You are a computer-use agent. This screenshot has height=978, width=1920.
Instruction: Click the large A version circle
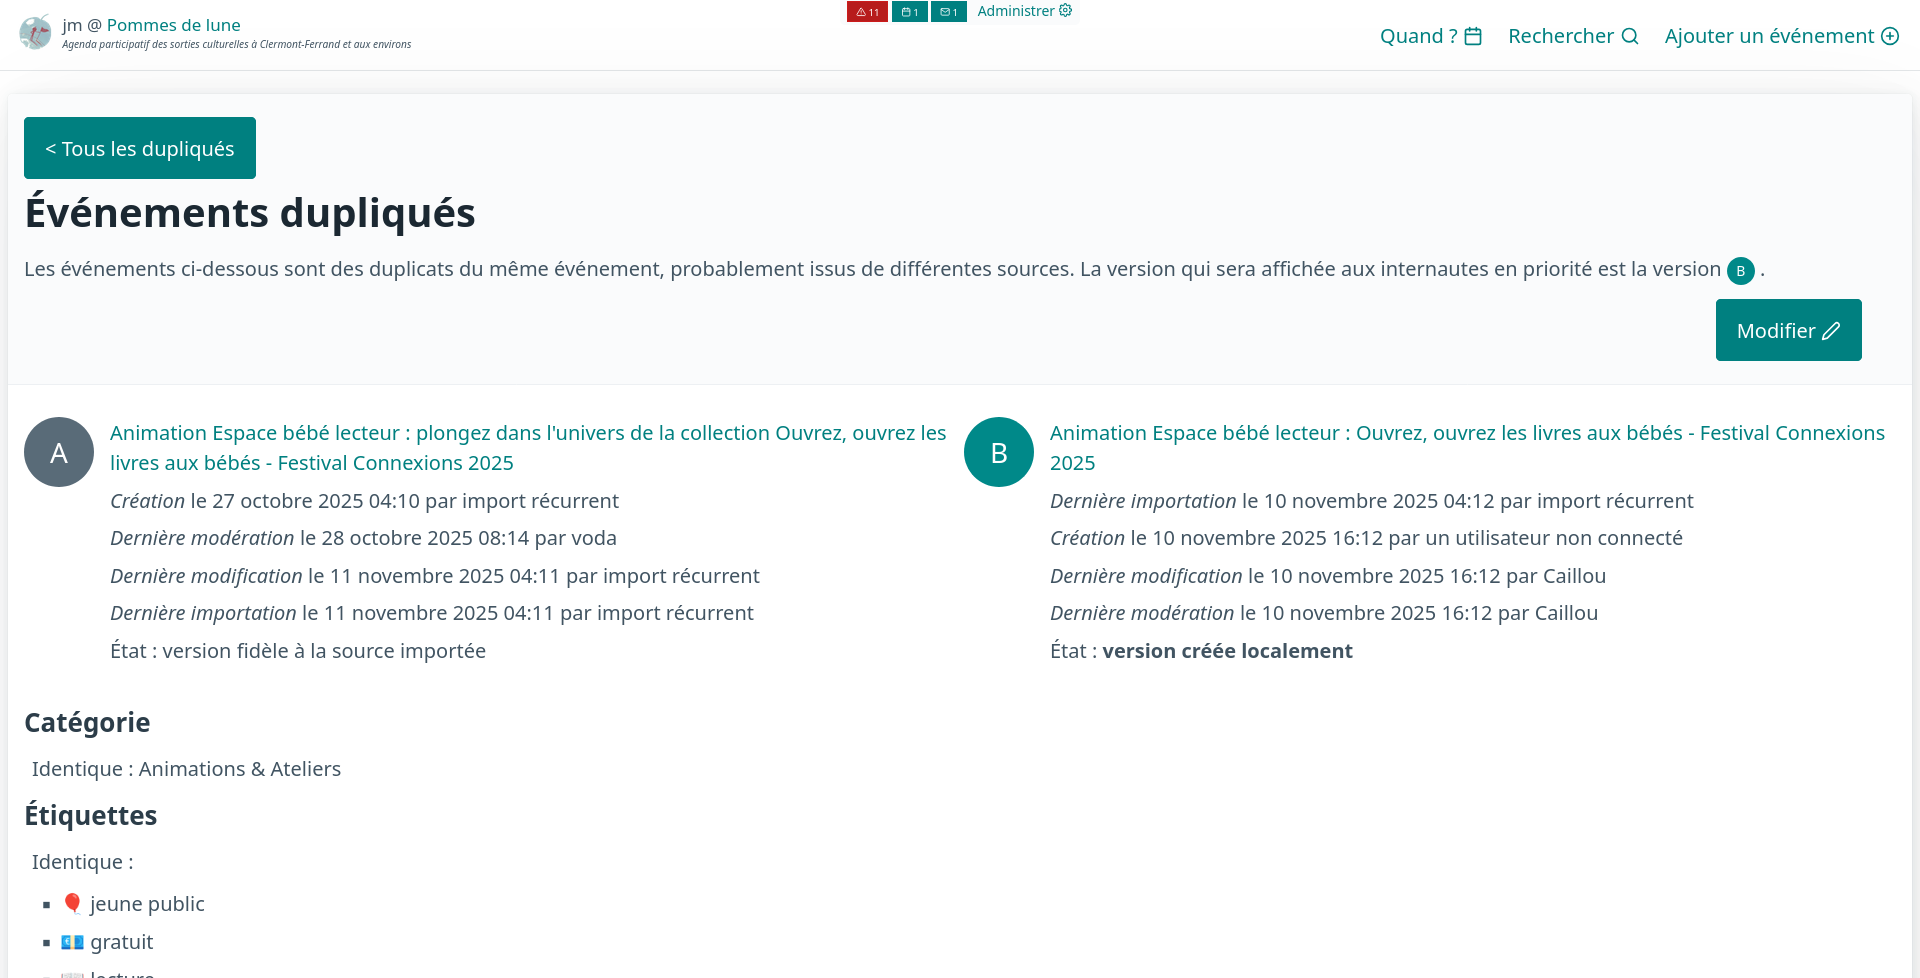pyautogui.click(x=59, y=453)
